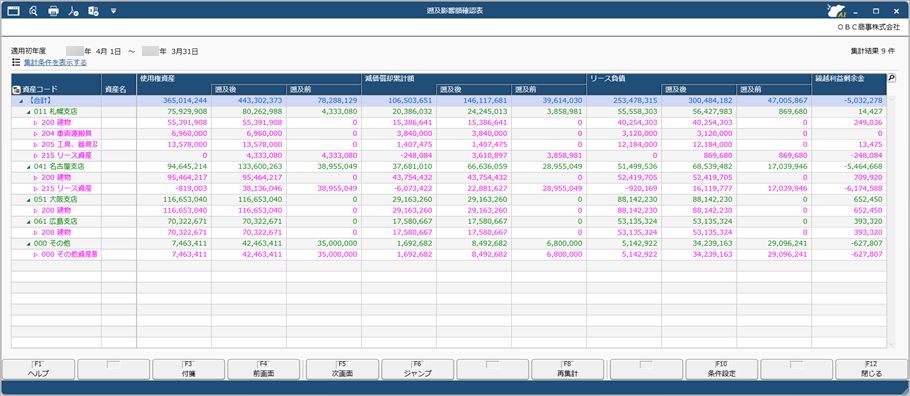Image resolution: width=910 pixels, height=396 pixels.
Task: Click the window menu icon in title bar
Action: (x=13, y=10)
